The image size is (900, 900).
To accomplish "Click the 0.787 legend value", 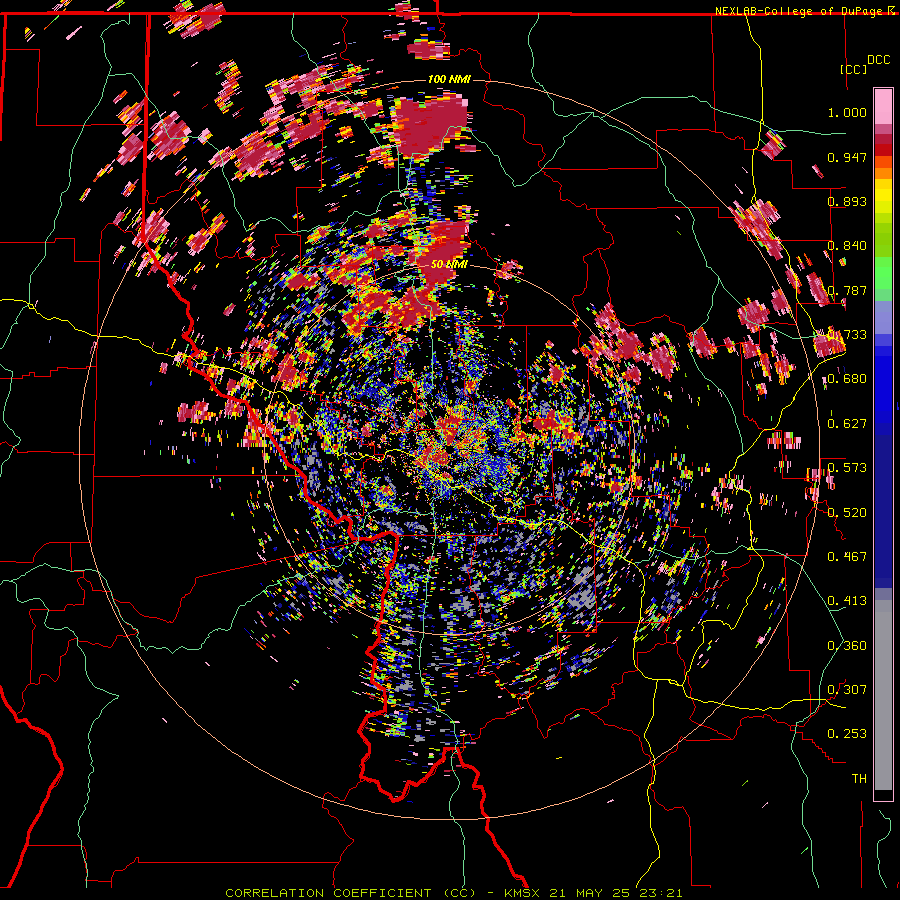I will click(847, 290).
